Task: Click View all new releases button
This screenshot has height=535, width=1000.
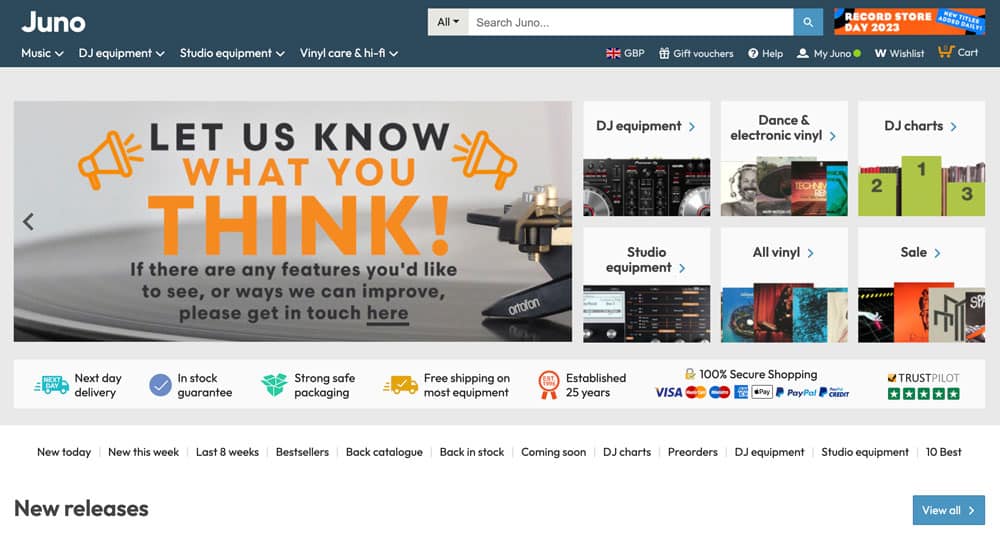Action: pos(948,510)
